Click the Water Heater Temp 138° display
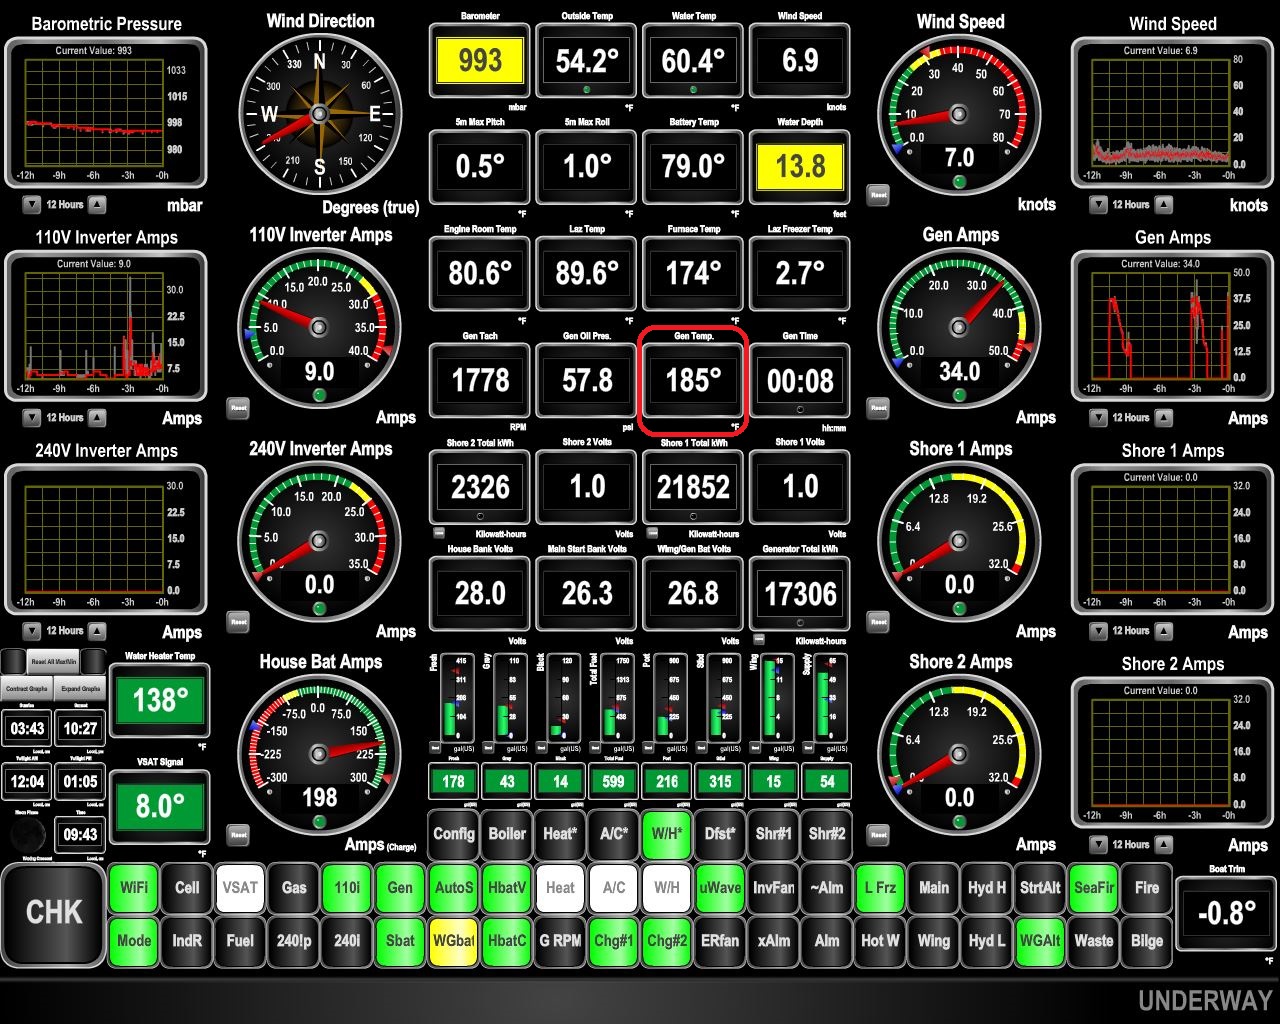The image size is (1280, 1024). 160,700
